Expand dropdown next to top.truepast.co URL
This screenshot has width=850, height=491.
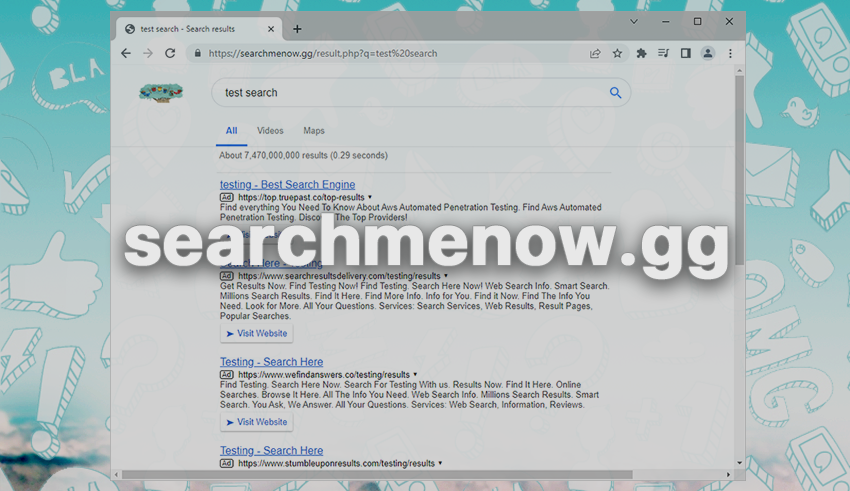pyautogui.click(x=370, y=197)
